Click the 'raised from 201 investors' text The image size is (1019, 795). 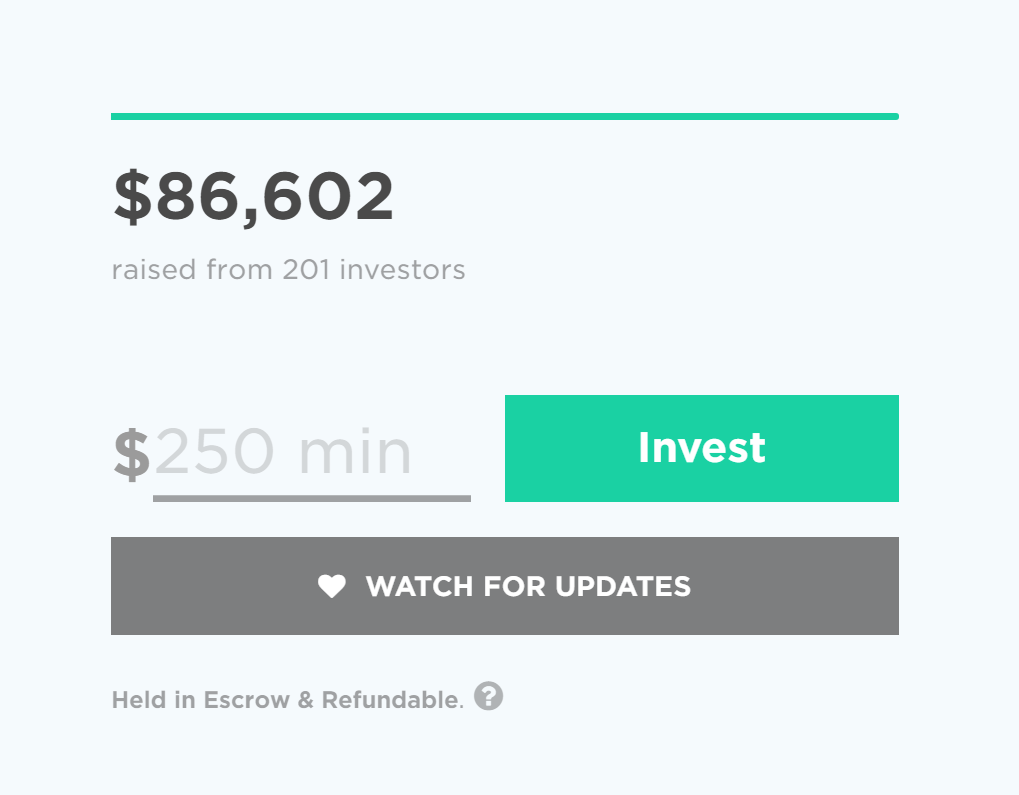(289, 270)
